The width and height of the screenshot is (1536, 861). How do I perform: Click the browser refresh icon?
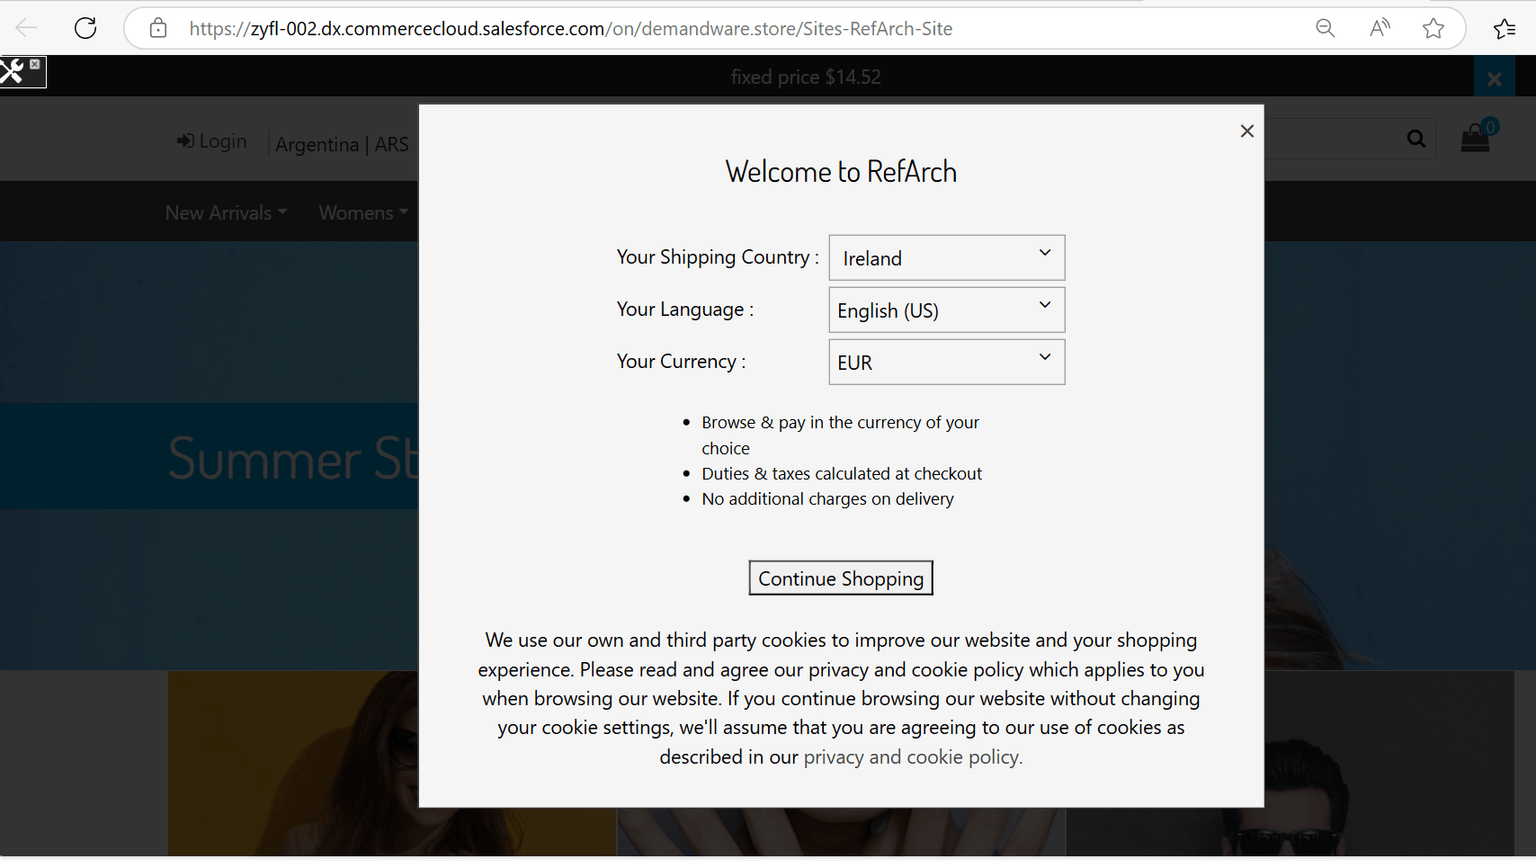point(86,28)
